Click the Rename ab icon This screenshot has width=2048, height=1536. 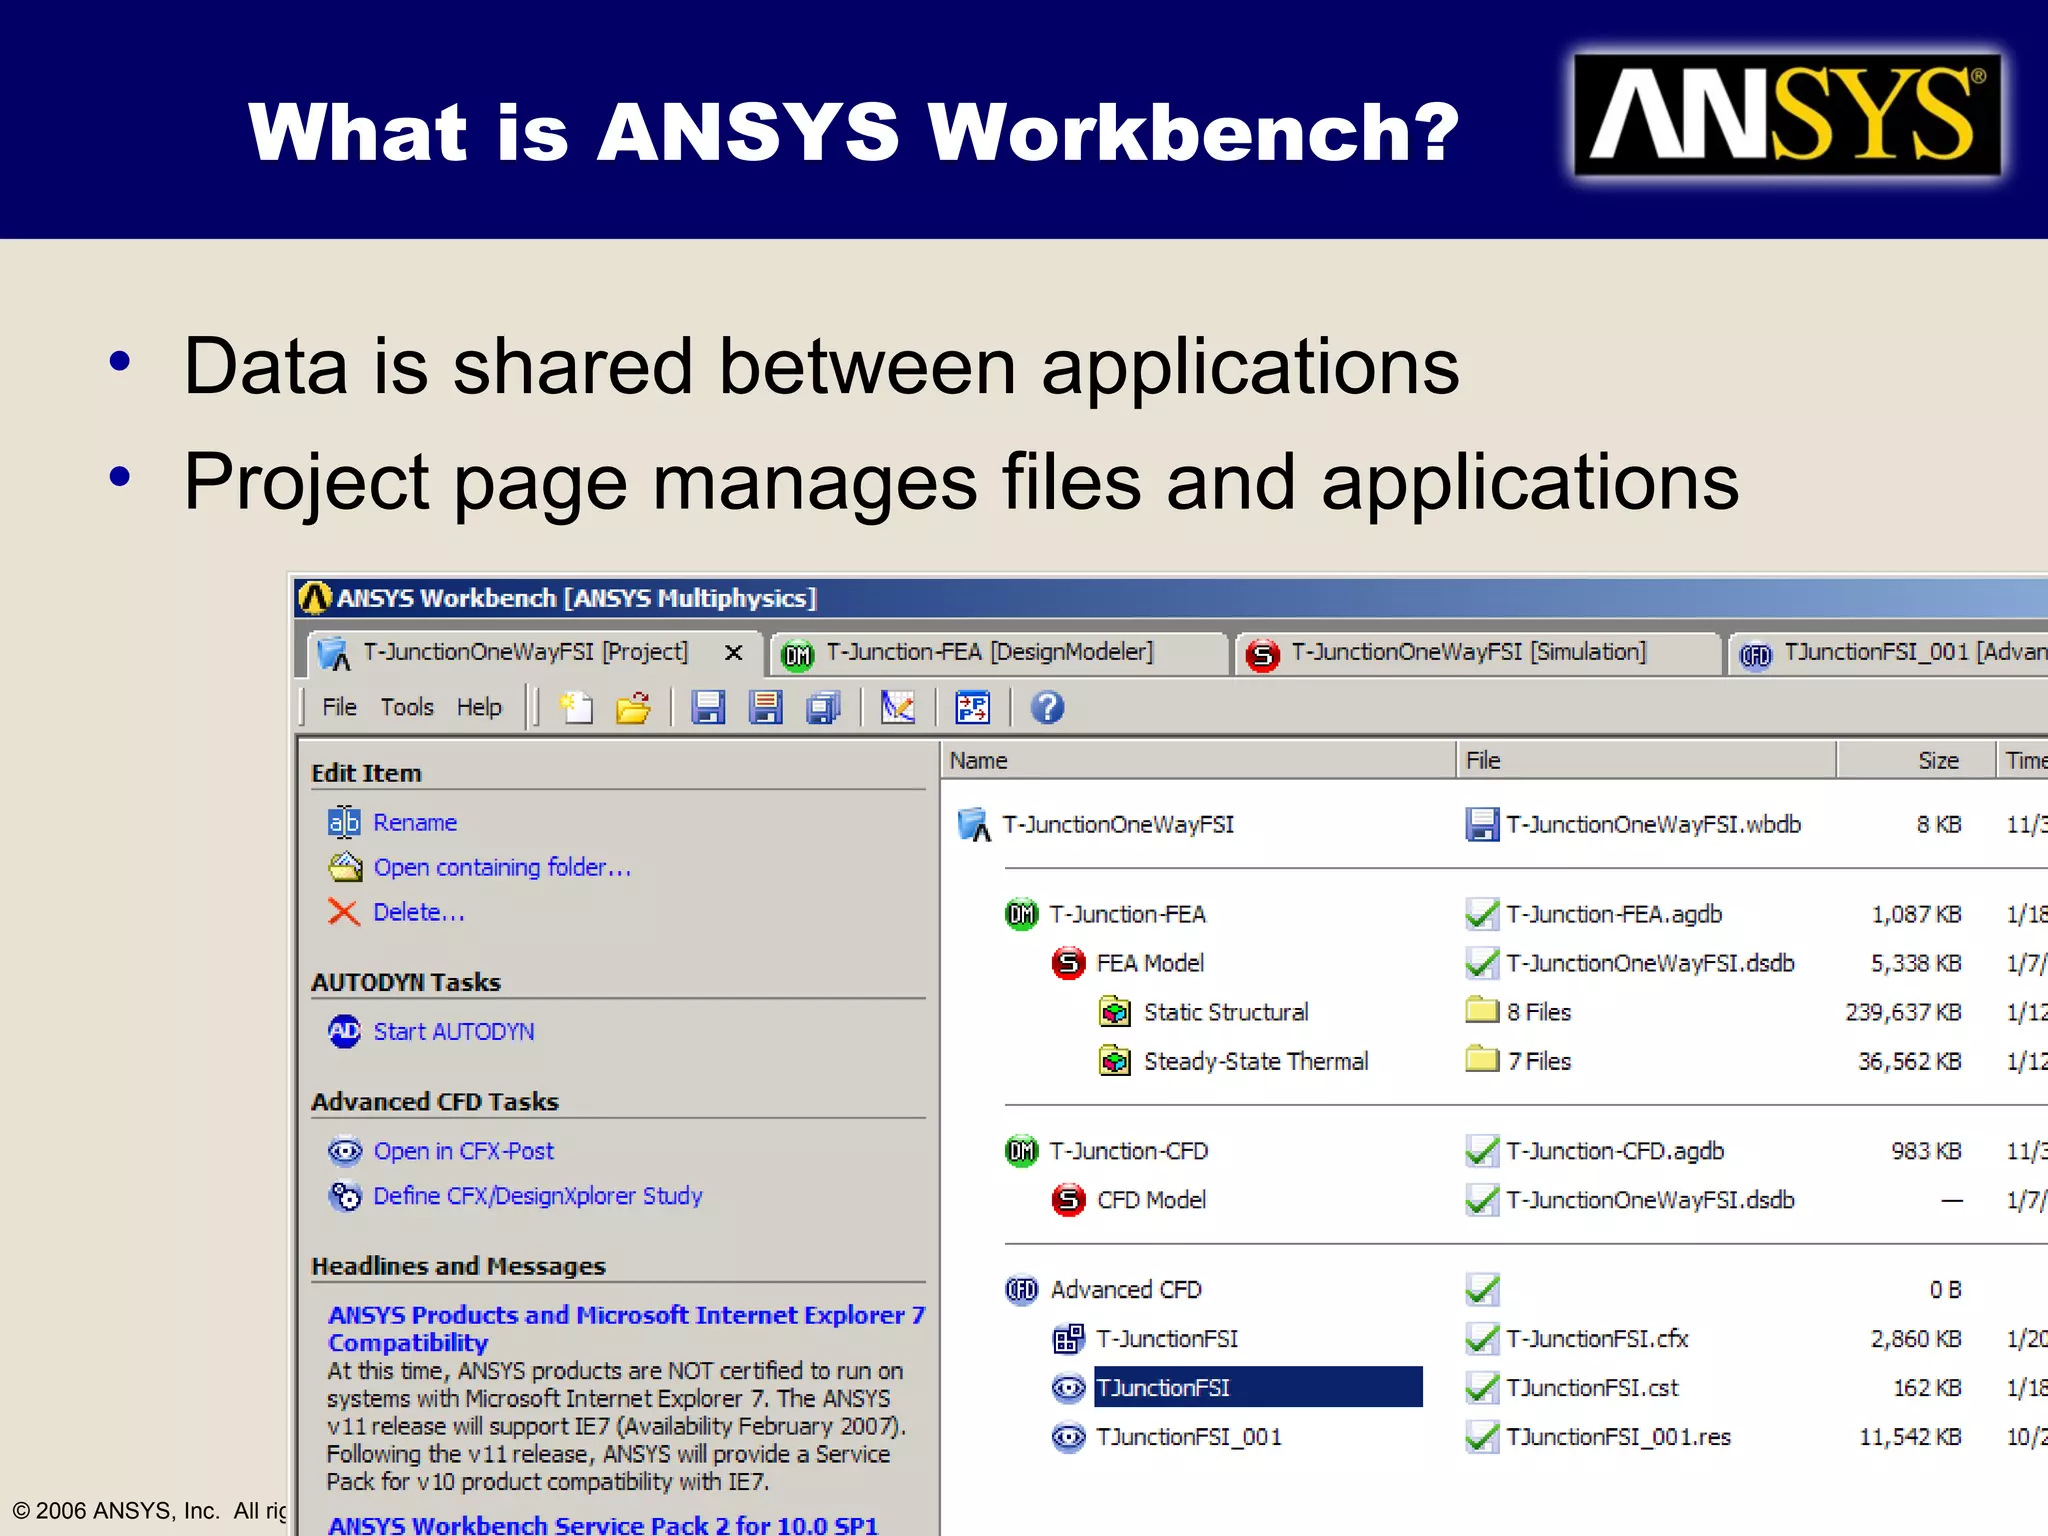coord(344,822)
